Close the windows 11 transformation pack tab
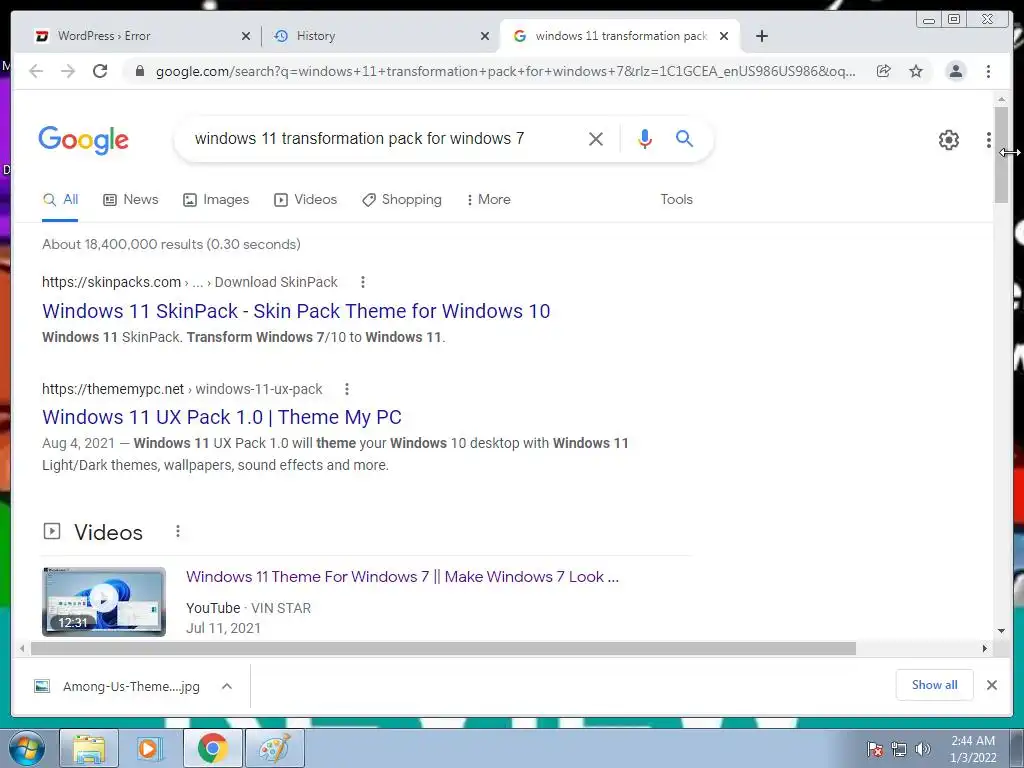The image size is (1024, 768). tap(724, 36)
